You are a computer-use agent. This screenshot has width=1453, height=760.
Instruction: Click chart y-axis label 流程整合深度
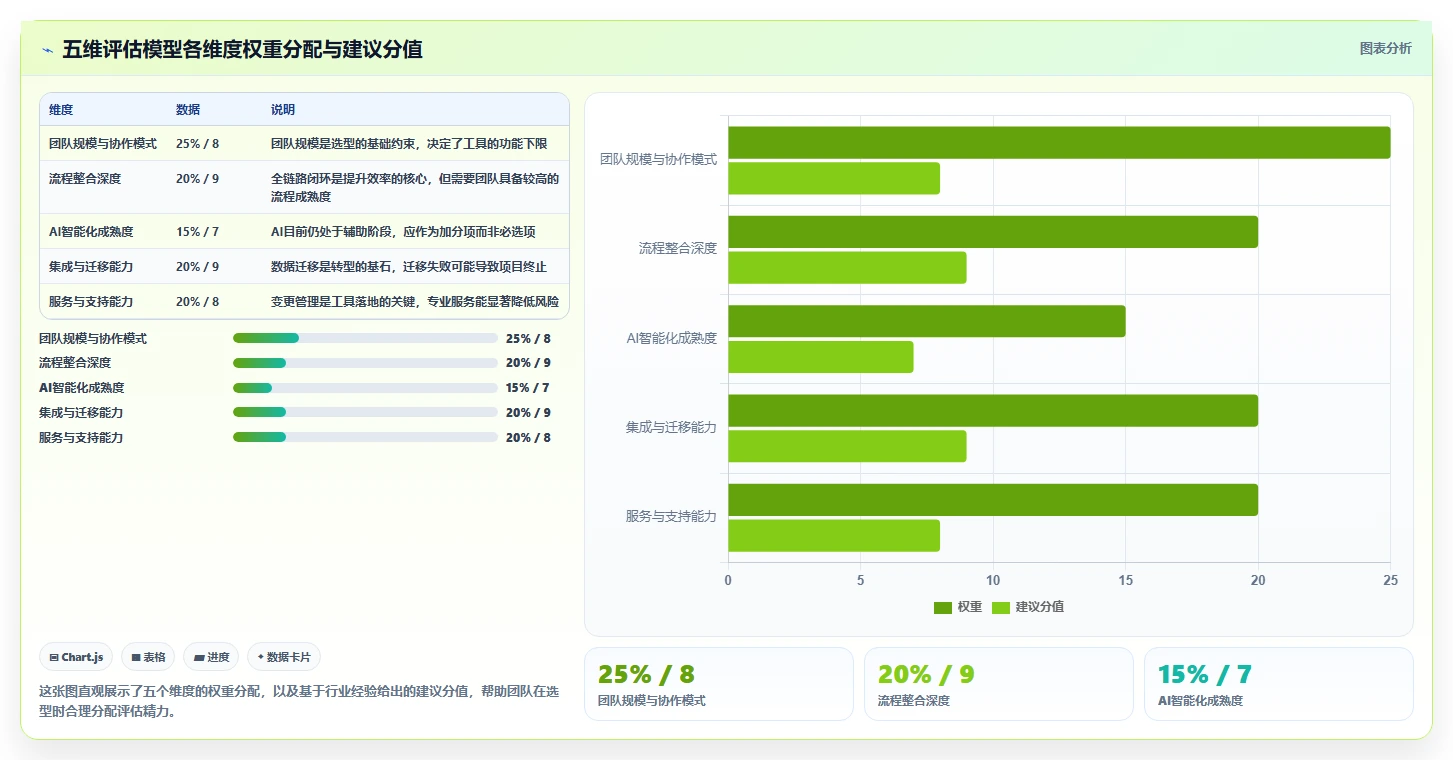pyautogui.click(x=678, y=248)
